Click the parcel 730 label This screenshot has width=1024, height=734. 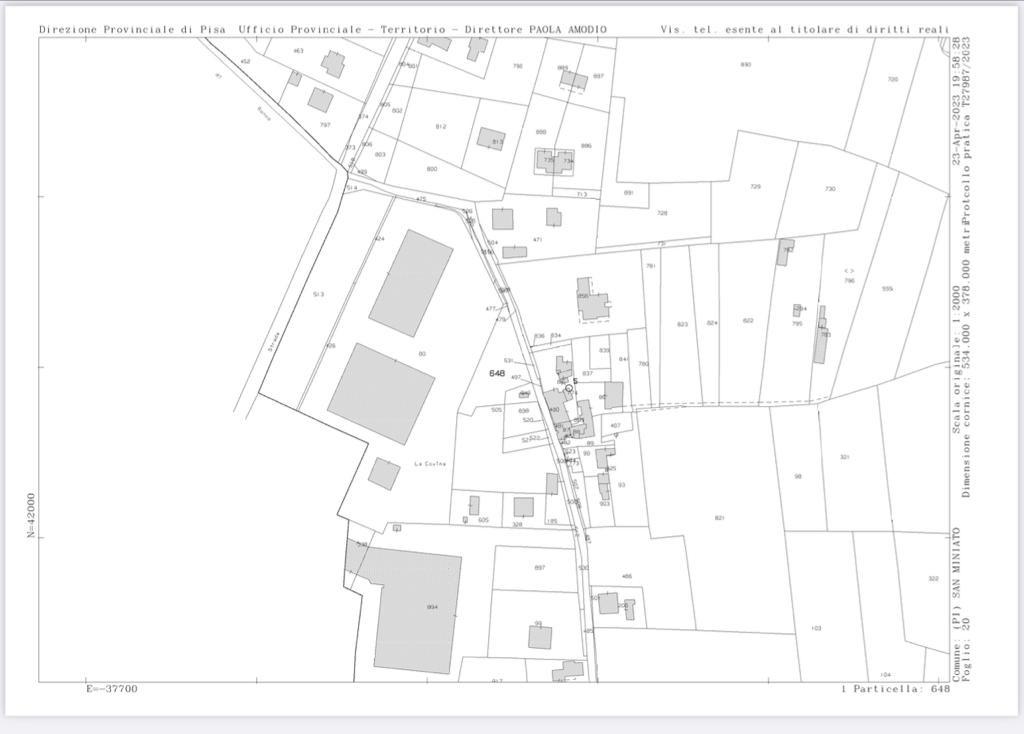point(830,189)
